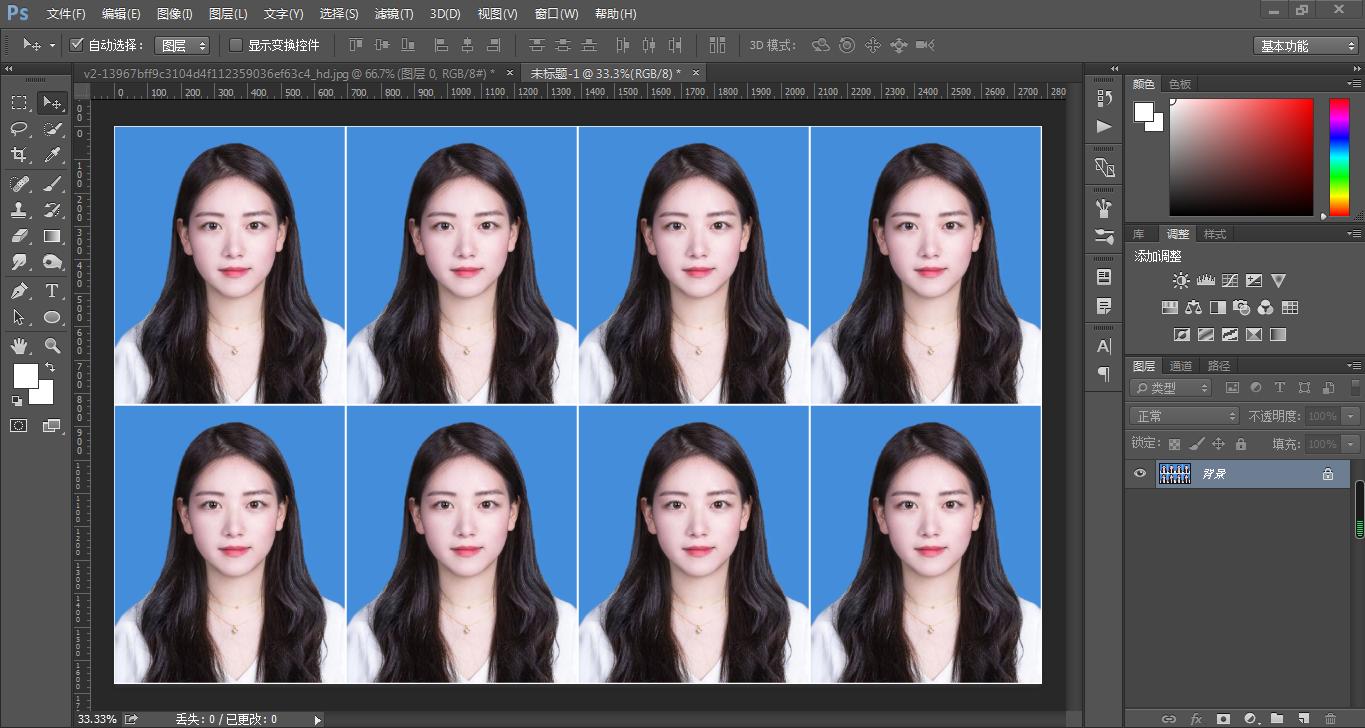Select the Hand tool
The height and width of the screenshot is (728, 1365).
pos(19,346)
